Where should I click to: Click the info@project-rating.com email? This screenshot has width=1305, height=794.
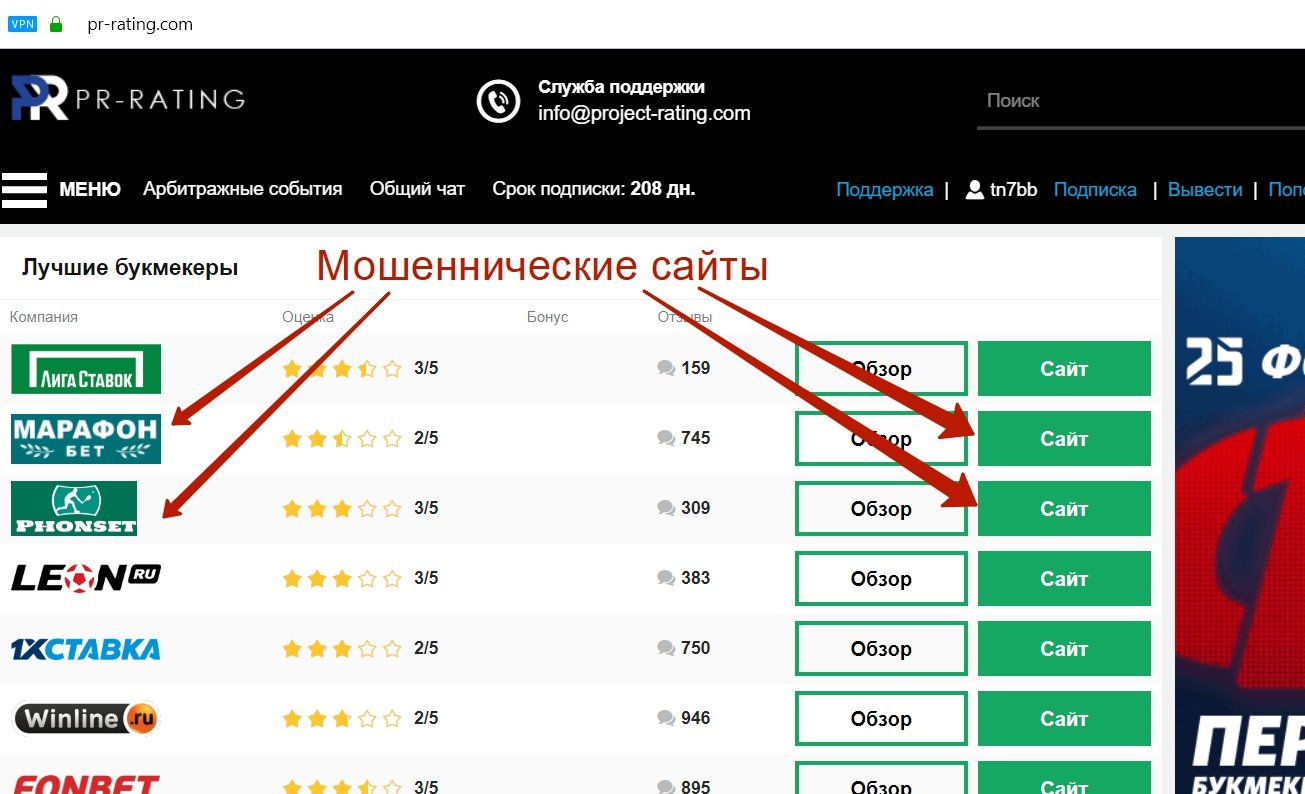click(x=644, y=113)
